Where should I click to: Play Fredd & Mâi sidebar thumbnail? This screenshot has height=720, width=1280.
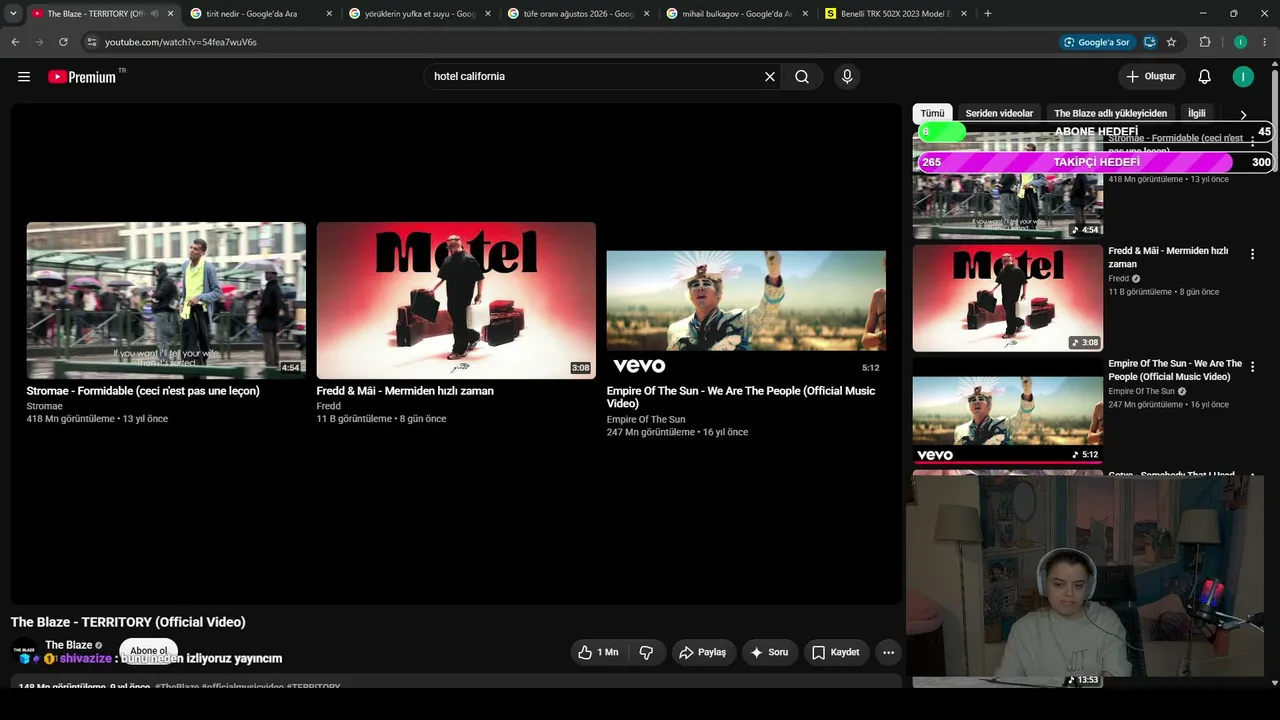point(1008,298)
